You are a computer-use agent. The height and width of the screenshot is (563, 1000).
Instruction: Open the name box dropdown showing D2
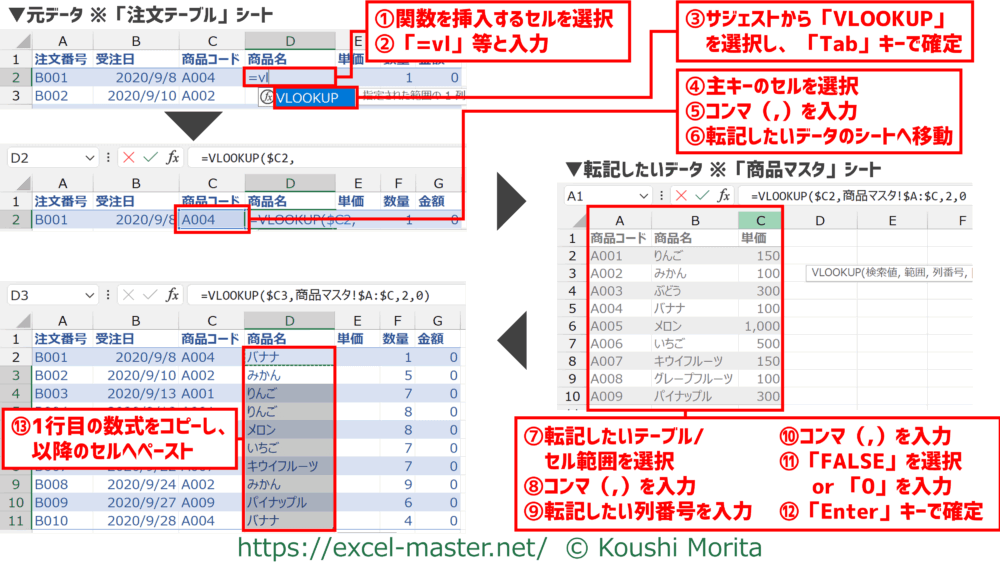pos(91,158)
